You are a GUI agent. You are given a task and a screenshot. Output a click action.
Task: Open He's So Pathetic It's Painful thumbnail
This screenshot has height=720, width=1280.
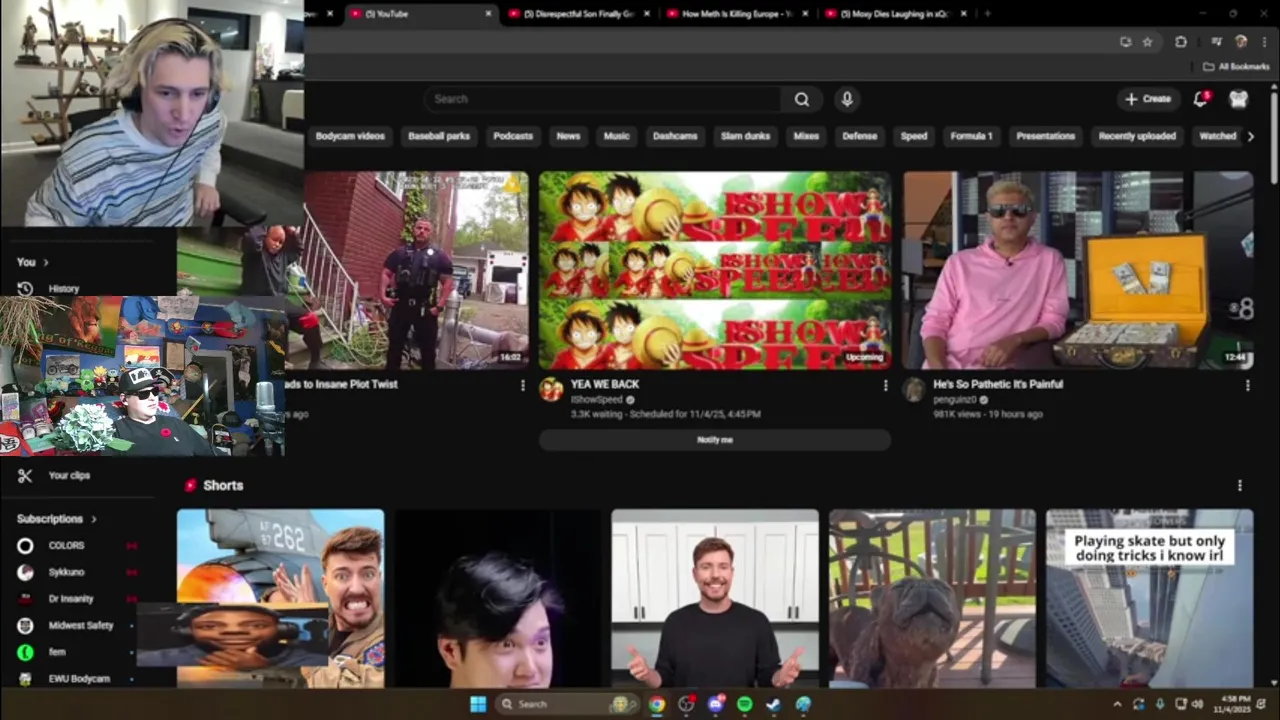[1078, 270]
